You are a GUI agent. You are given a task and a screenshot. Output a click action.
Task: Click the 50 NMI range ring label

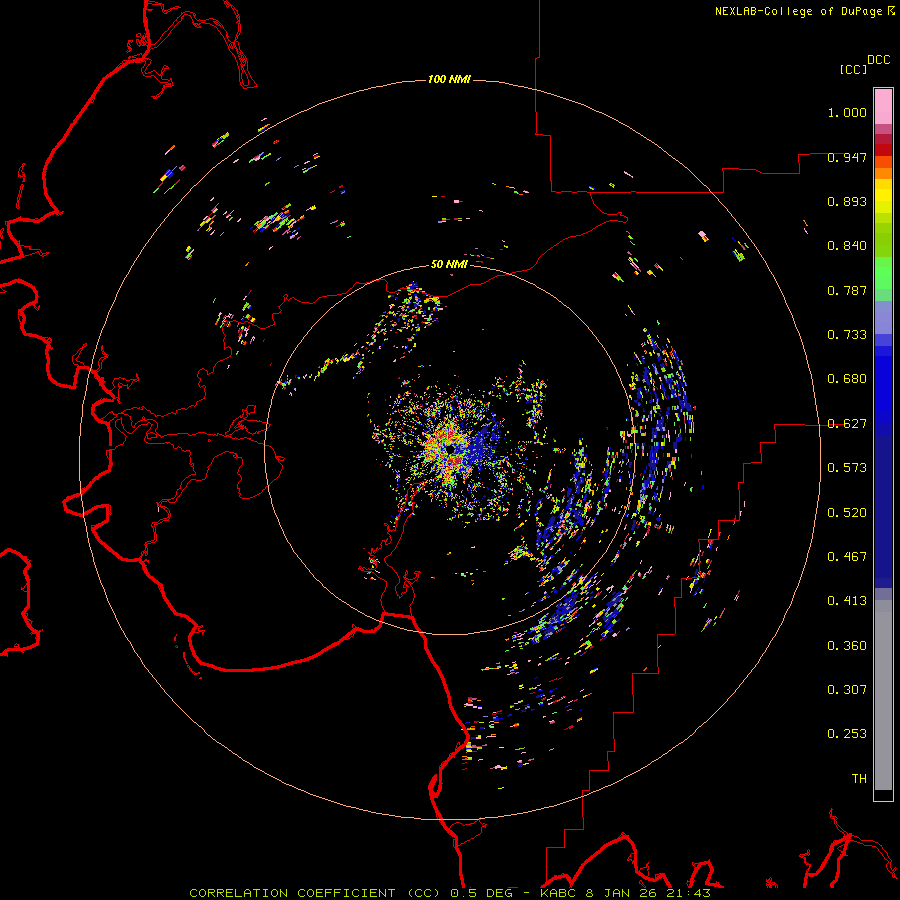(x=449, y=264)
